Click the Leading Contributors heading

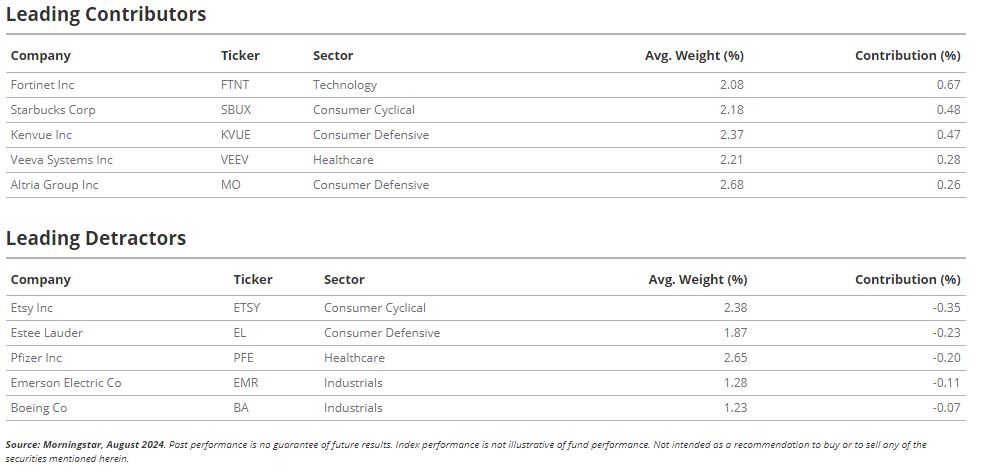[106, 14]
